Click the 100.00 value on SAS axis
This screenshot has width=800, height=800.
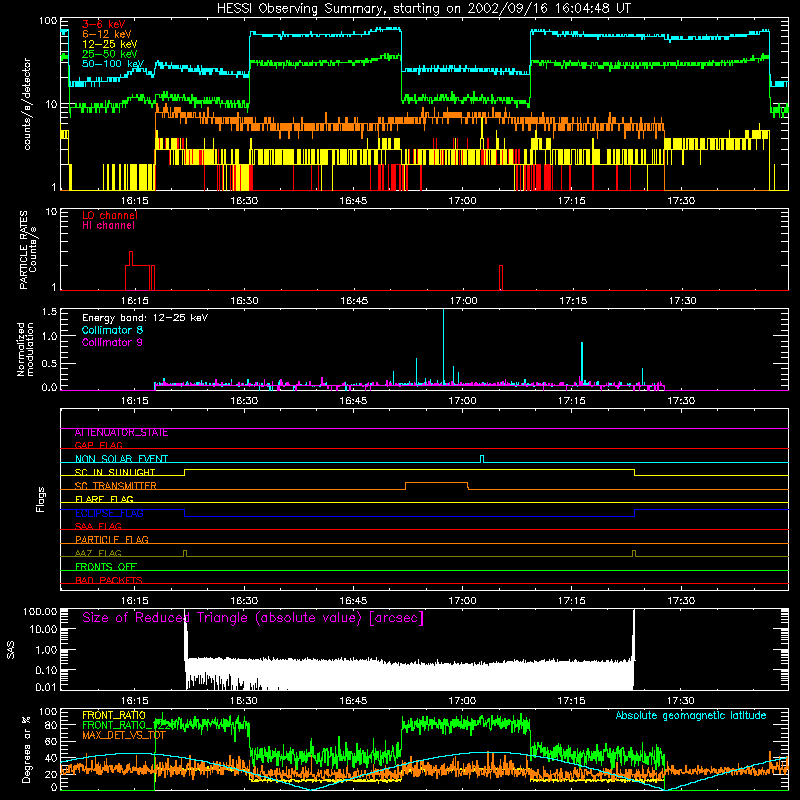(x=40, y=612)
